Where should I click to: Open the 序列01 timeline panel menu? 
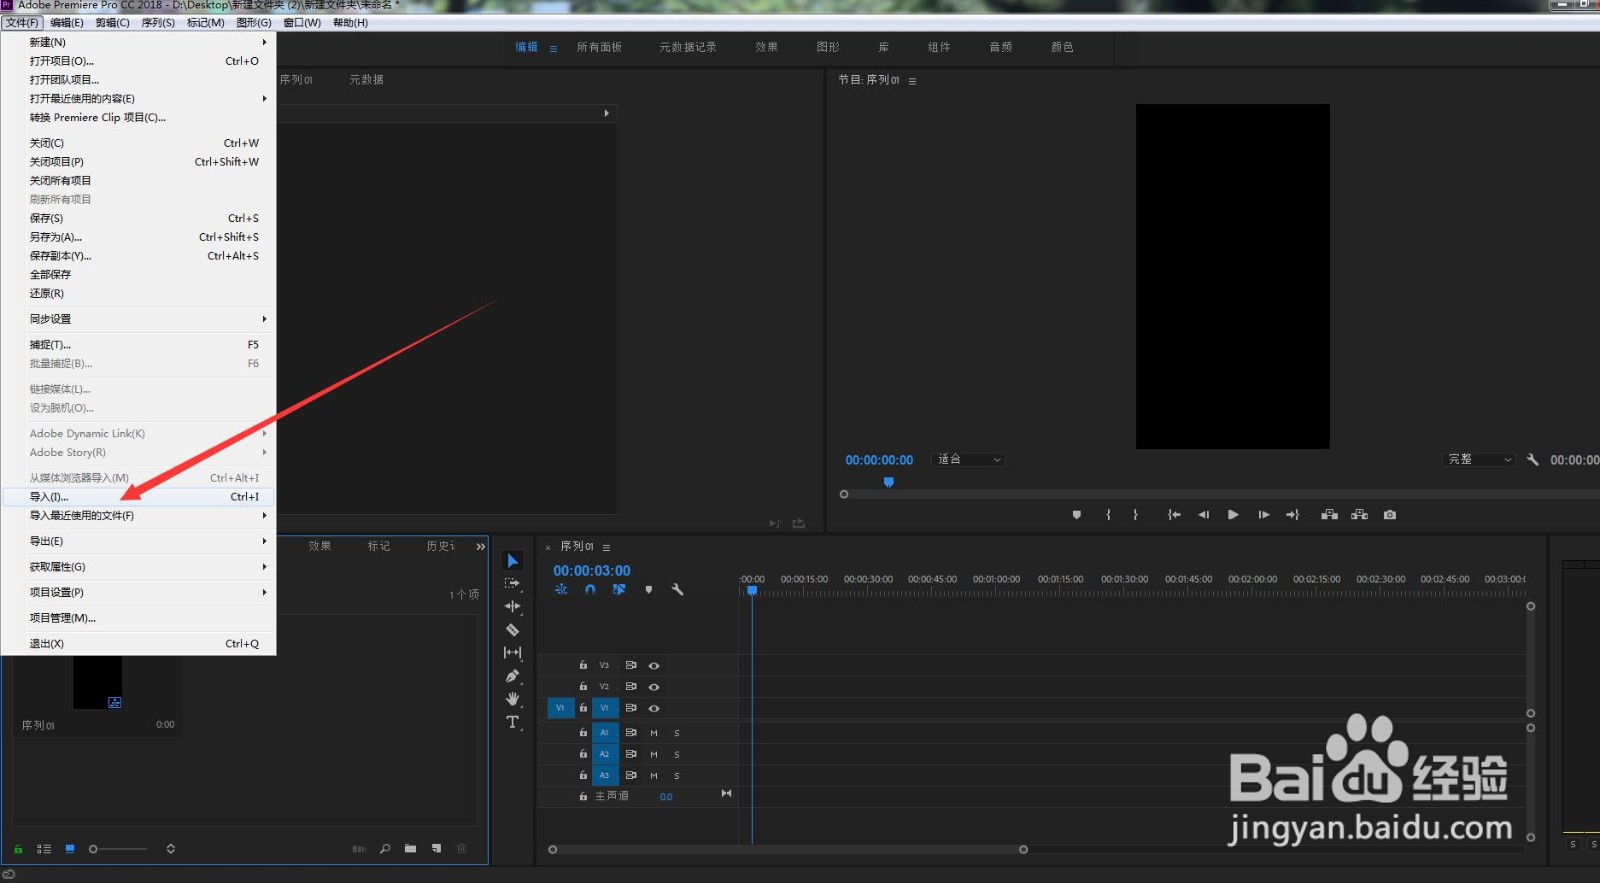click(606, 548)
